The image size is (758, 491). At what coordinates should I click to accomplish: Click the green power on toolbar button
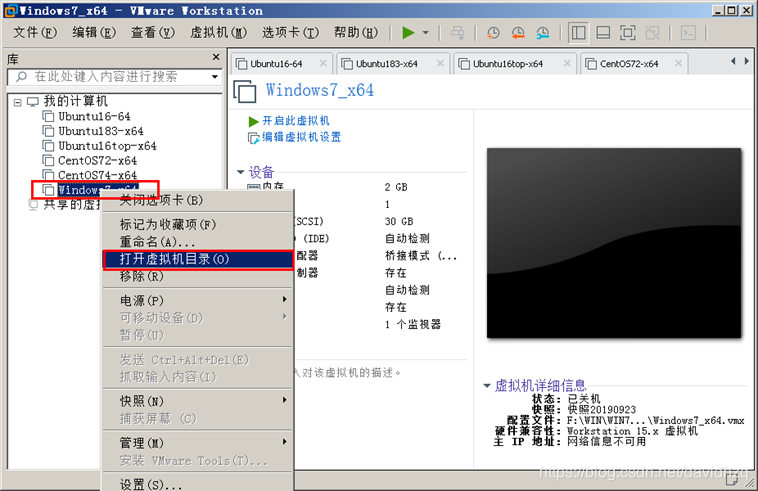click(409, 33)
